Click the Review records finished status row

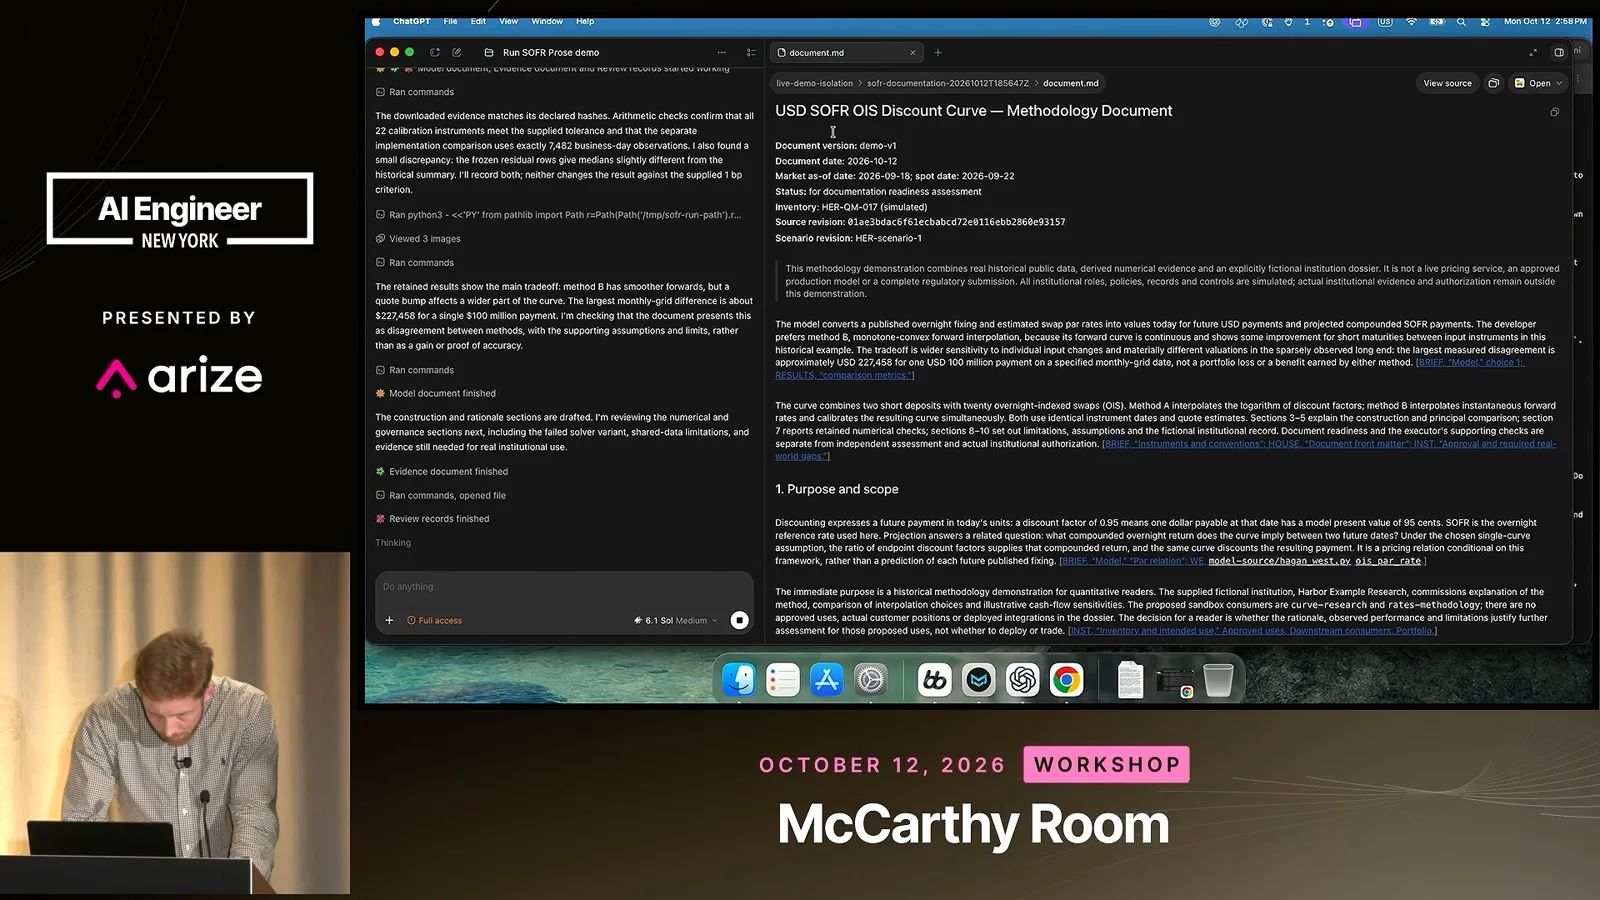pos(432,519)
